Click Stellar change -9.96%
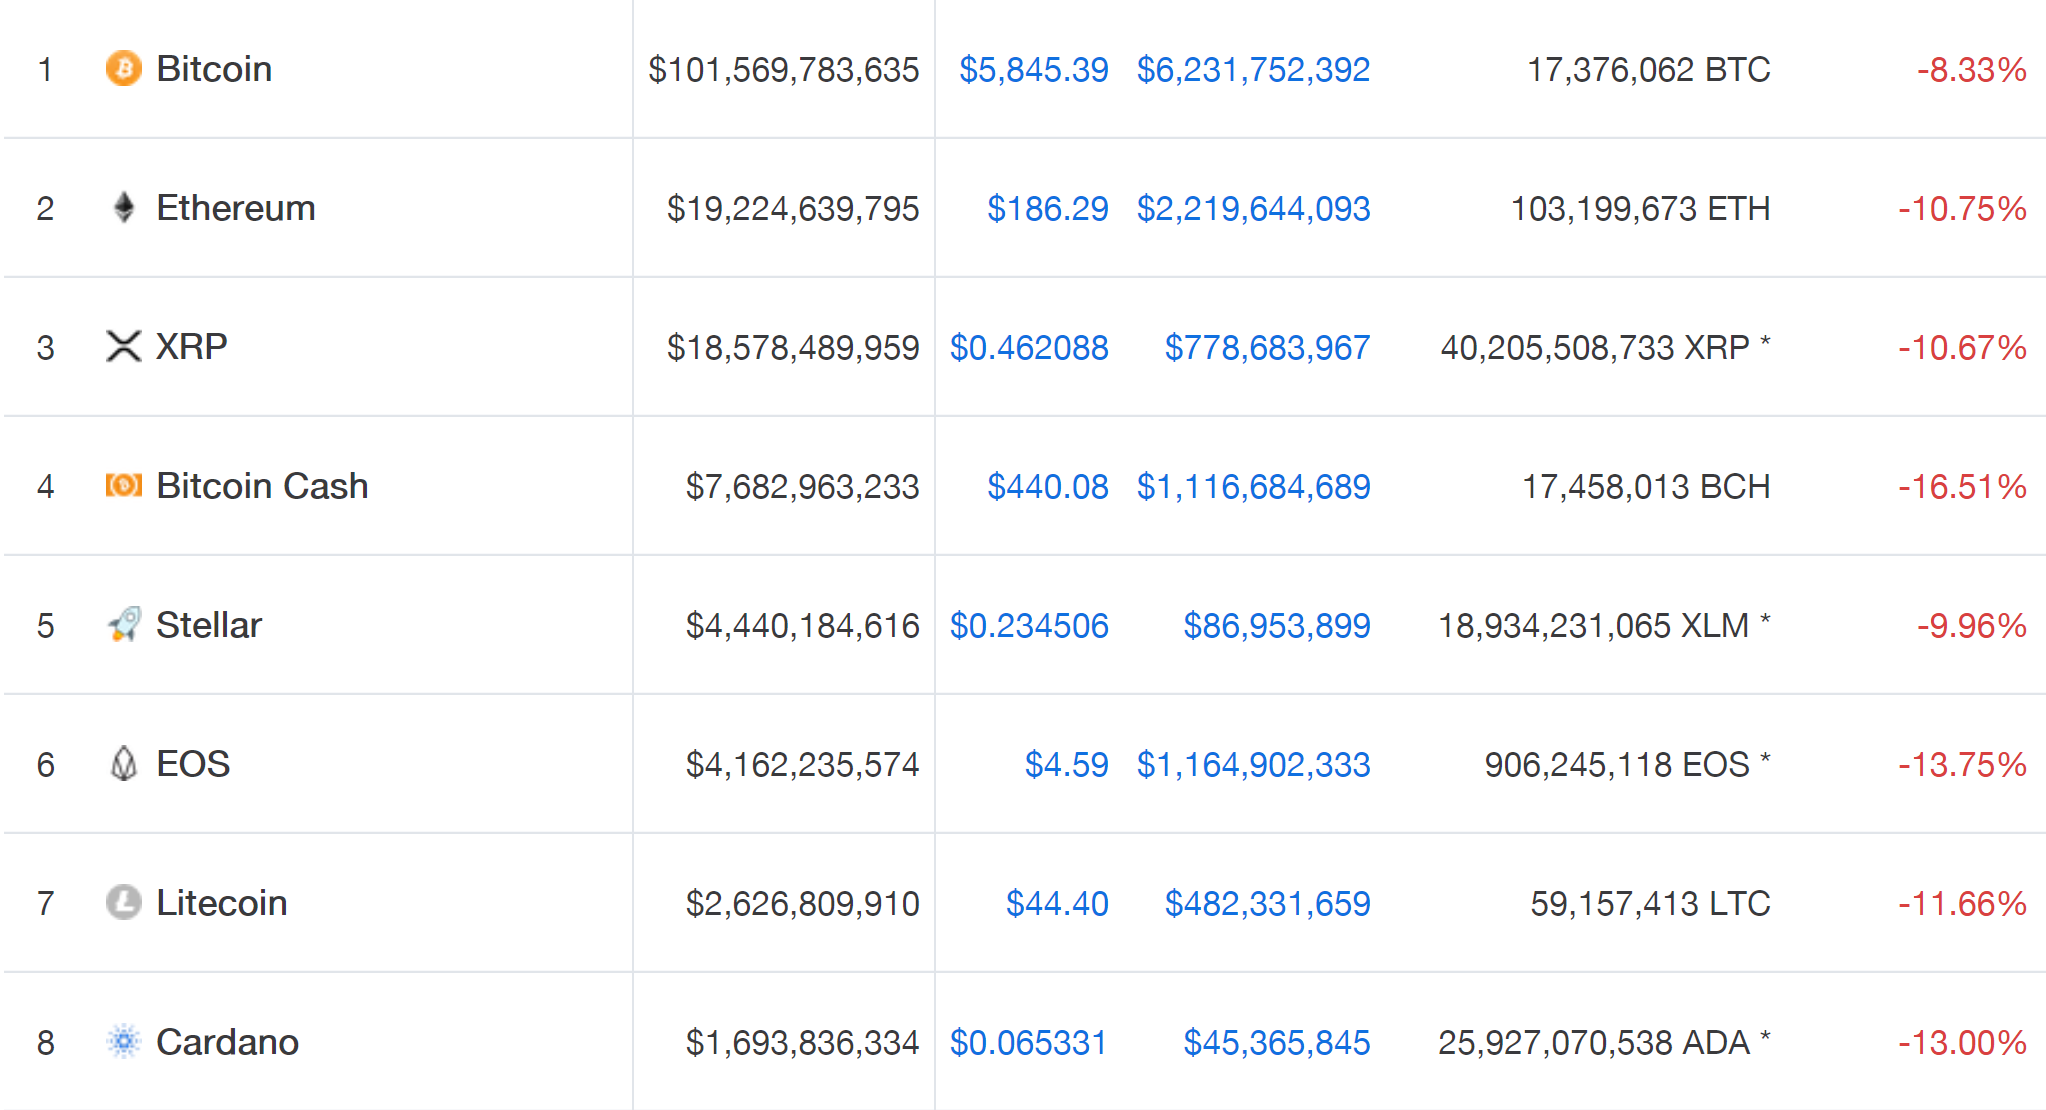This screenshot has height=1110, width=2046. pos(1972,625)
